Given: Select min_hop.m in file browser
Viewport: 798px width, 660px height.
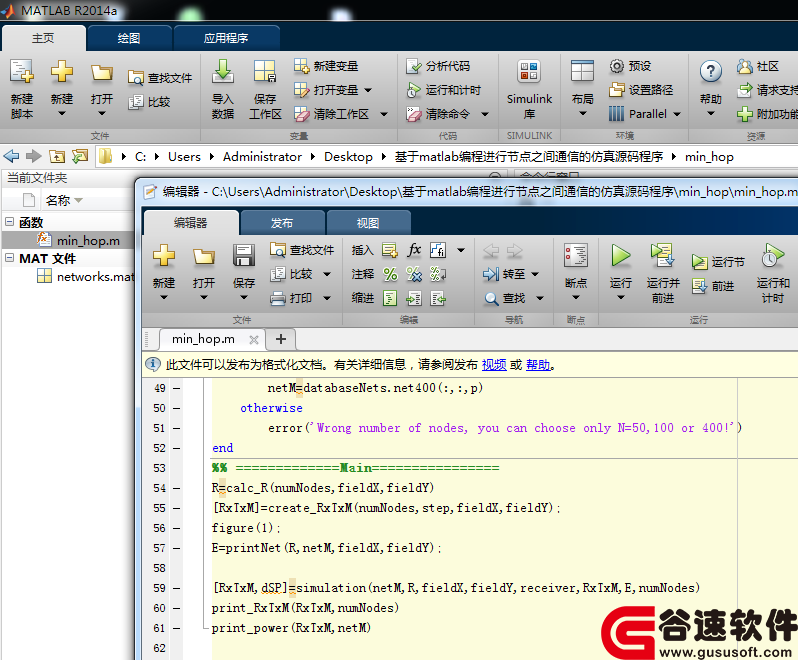Looking at the screenshot, I should click(x=88, y=240).
